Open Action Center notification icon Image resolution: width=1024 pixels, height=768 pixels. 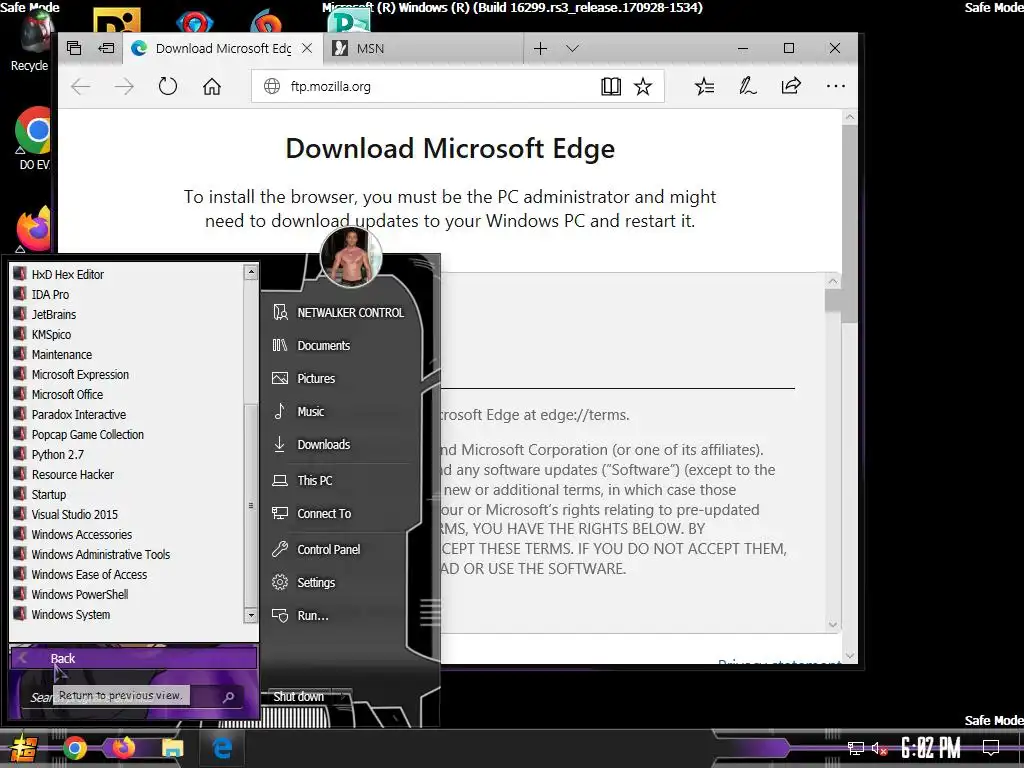(x=991, y=748)
